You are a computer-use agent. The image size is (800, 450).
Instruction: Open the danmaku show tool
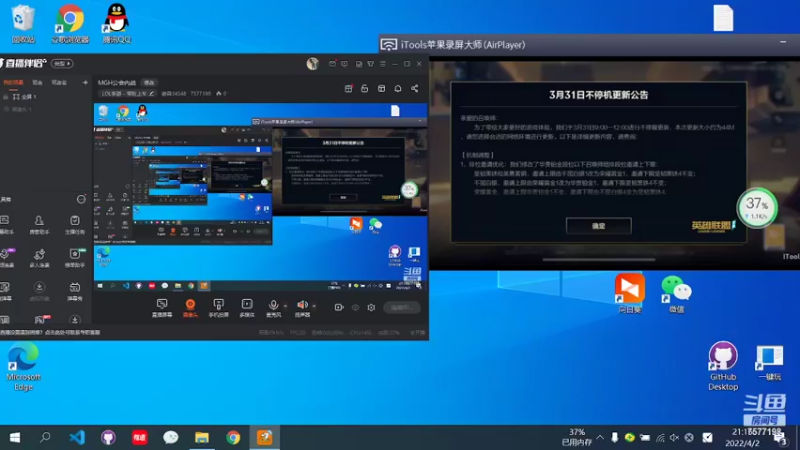click(74, 291)
